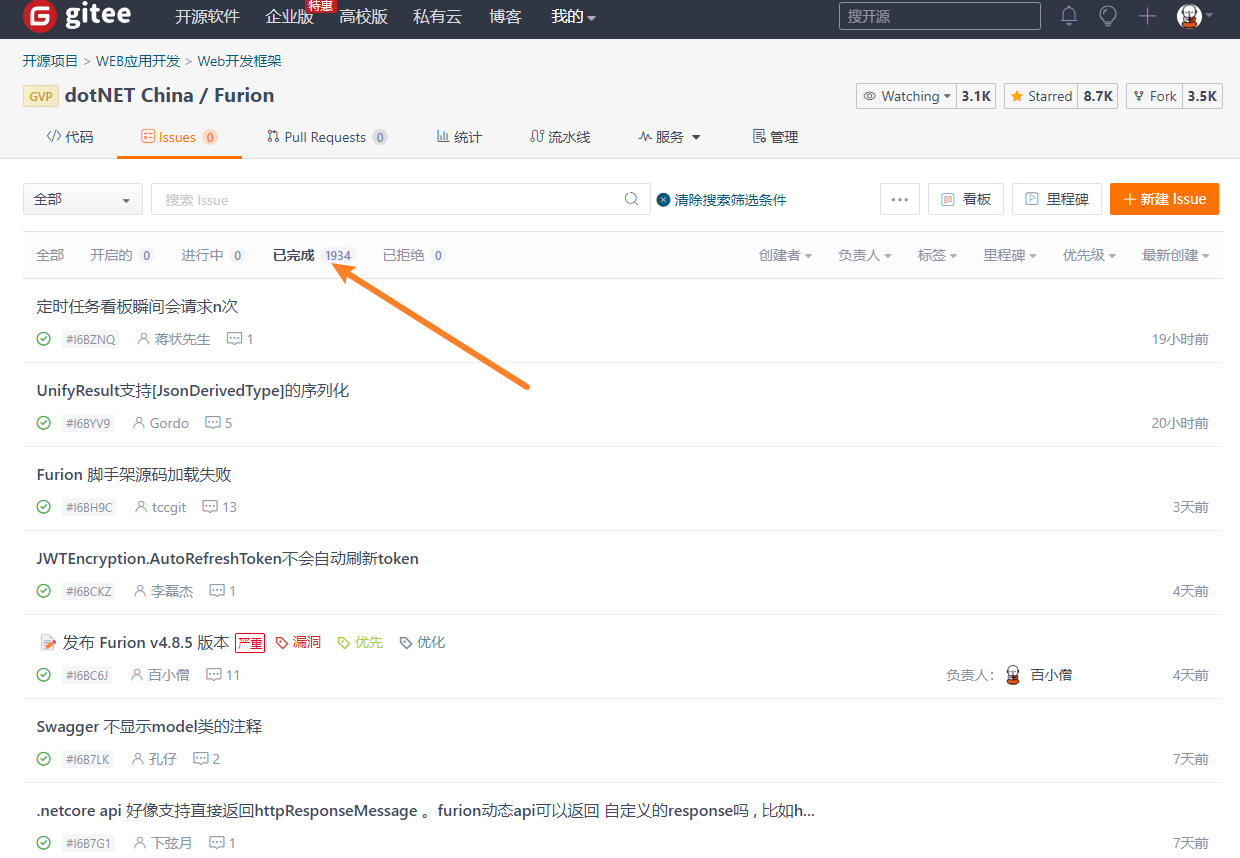Click the 新建 Issue button
1240x858 pixels.
click(1164, 199)
